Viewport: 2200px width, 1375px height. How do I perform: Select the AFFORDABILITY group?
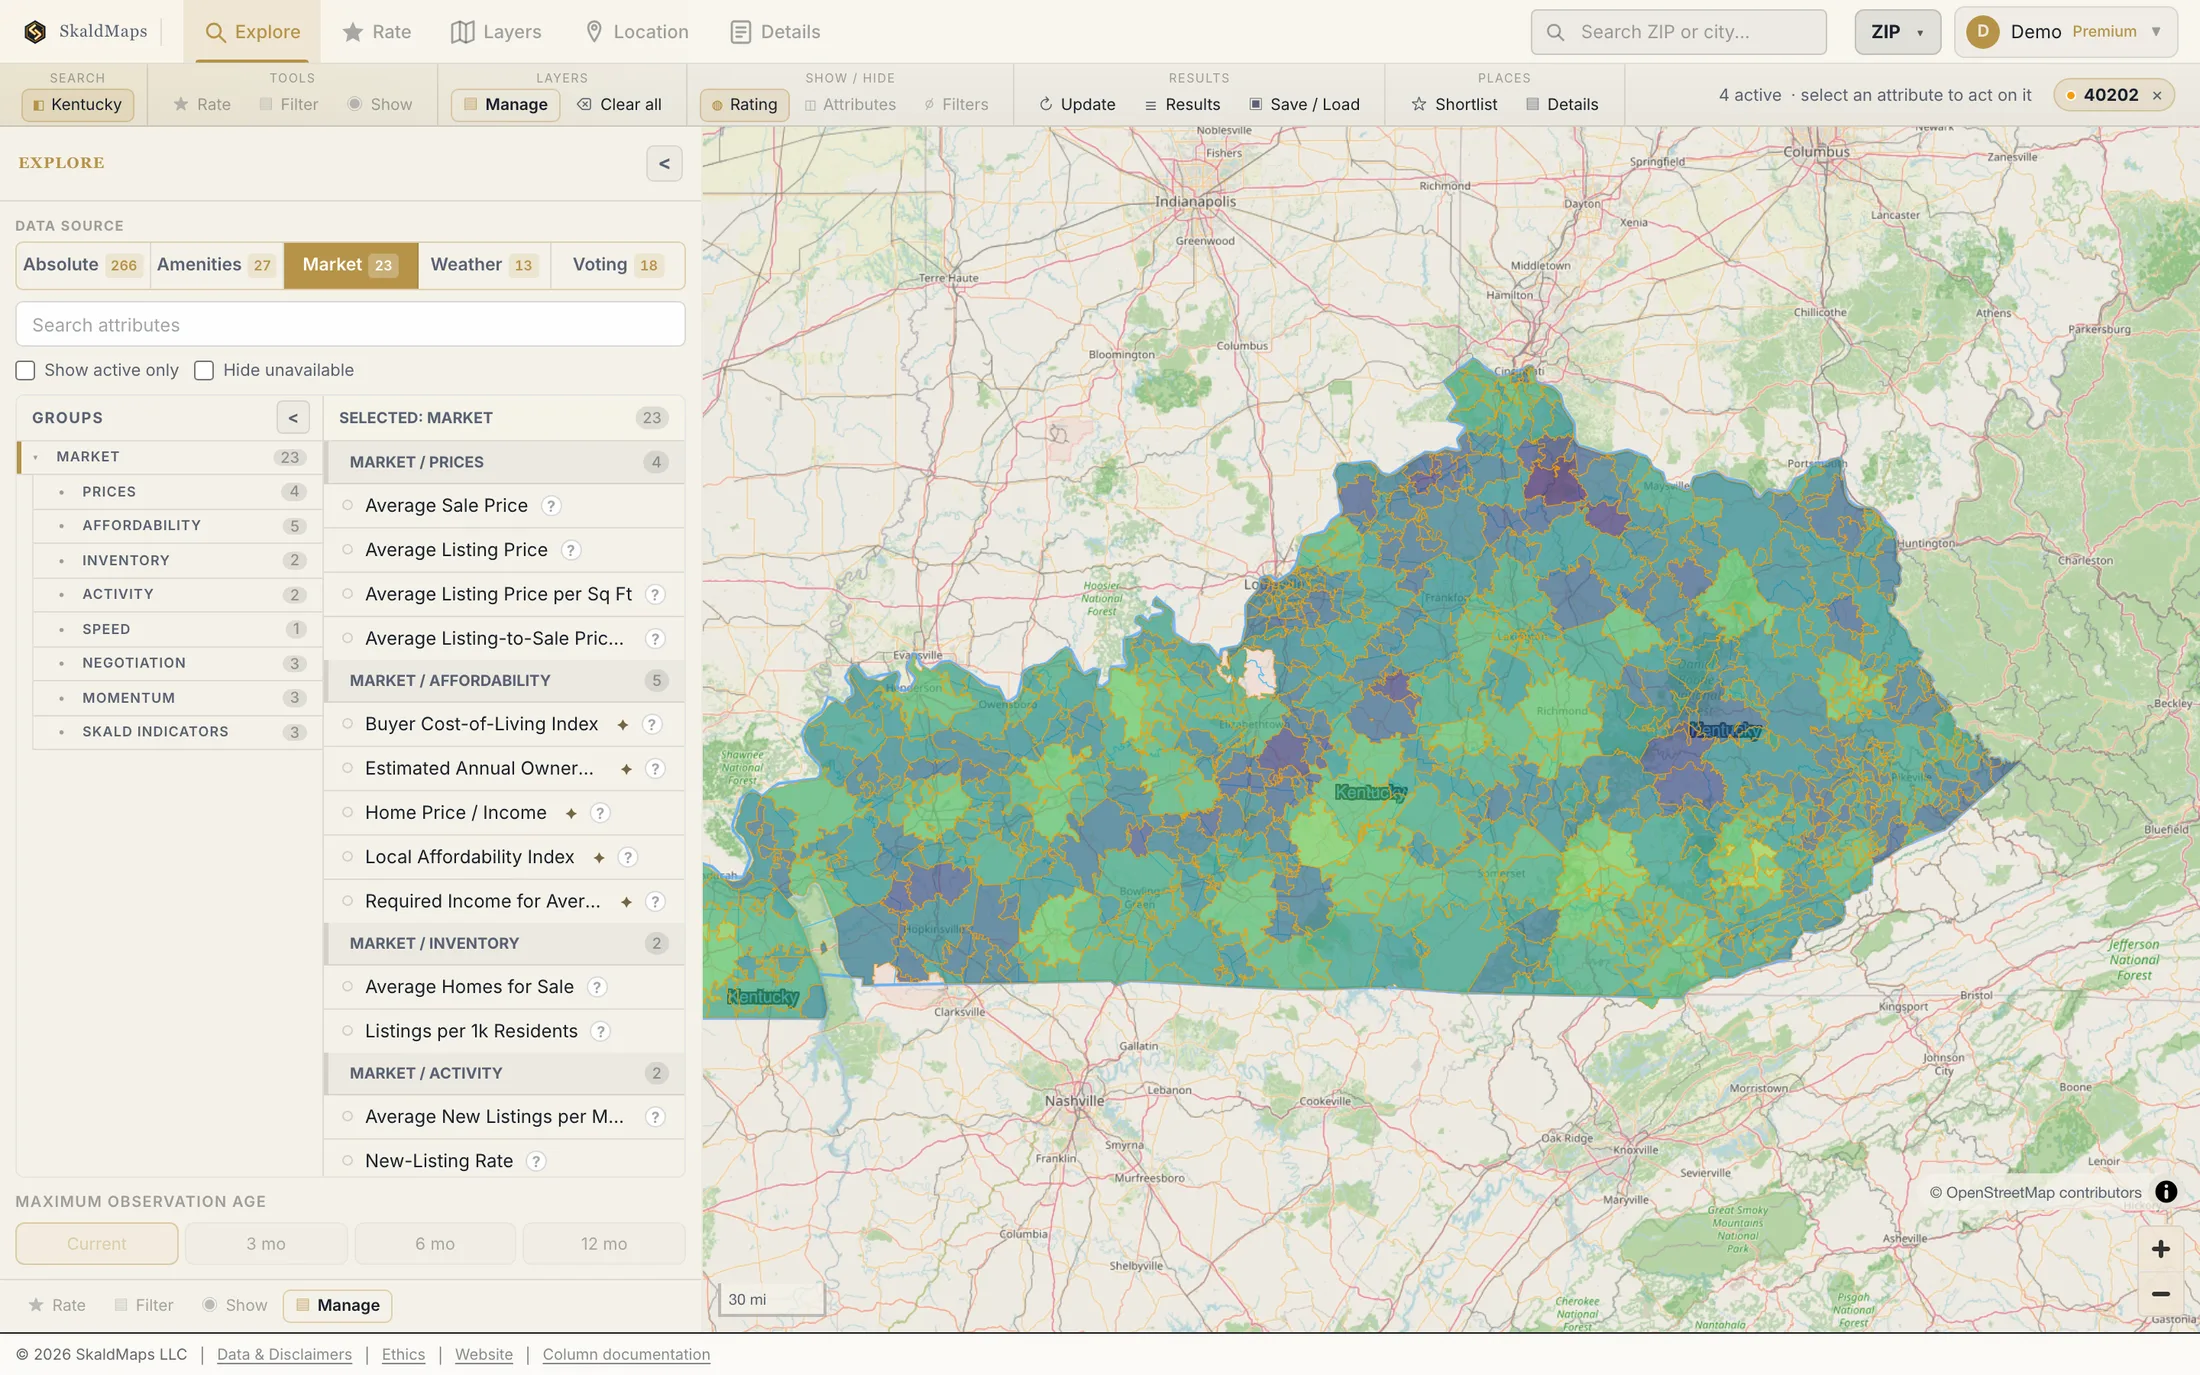177,526
